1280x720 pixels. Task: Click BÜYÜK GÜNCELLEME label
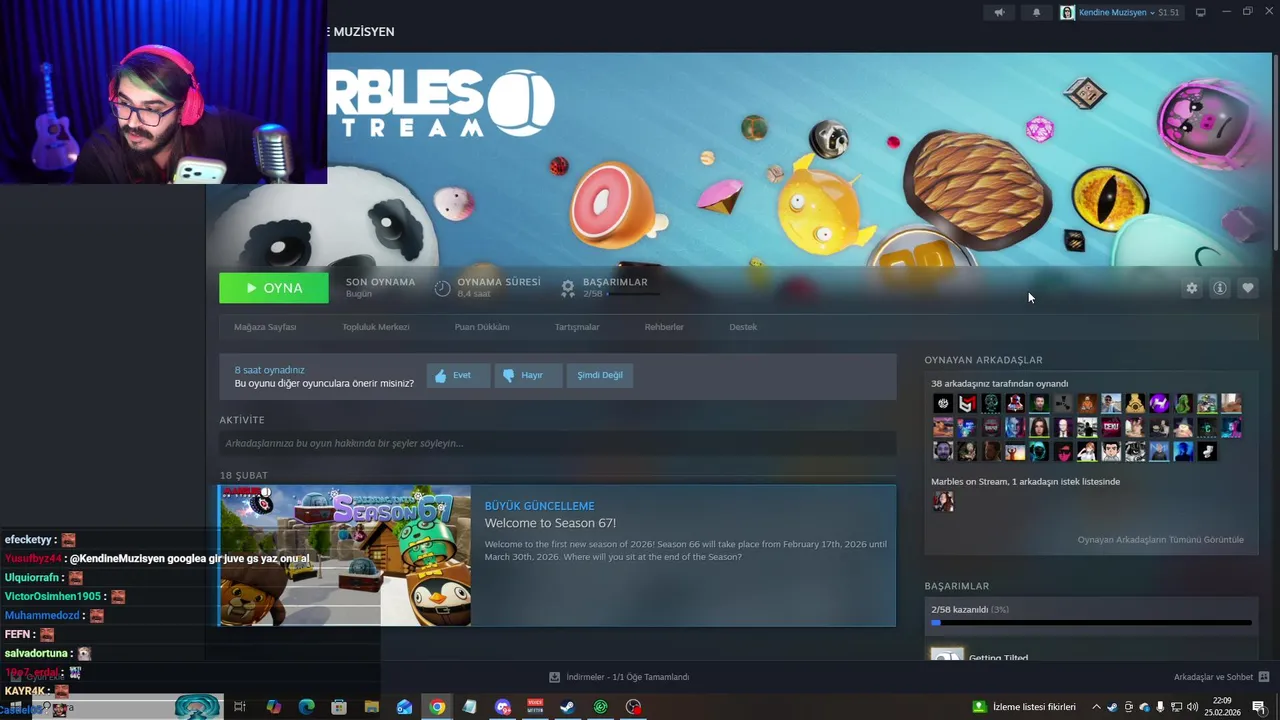pyautogui.click(x=539, y=506)
